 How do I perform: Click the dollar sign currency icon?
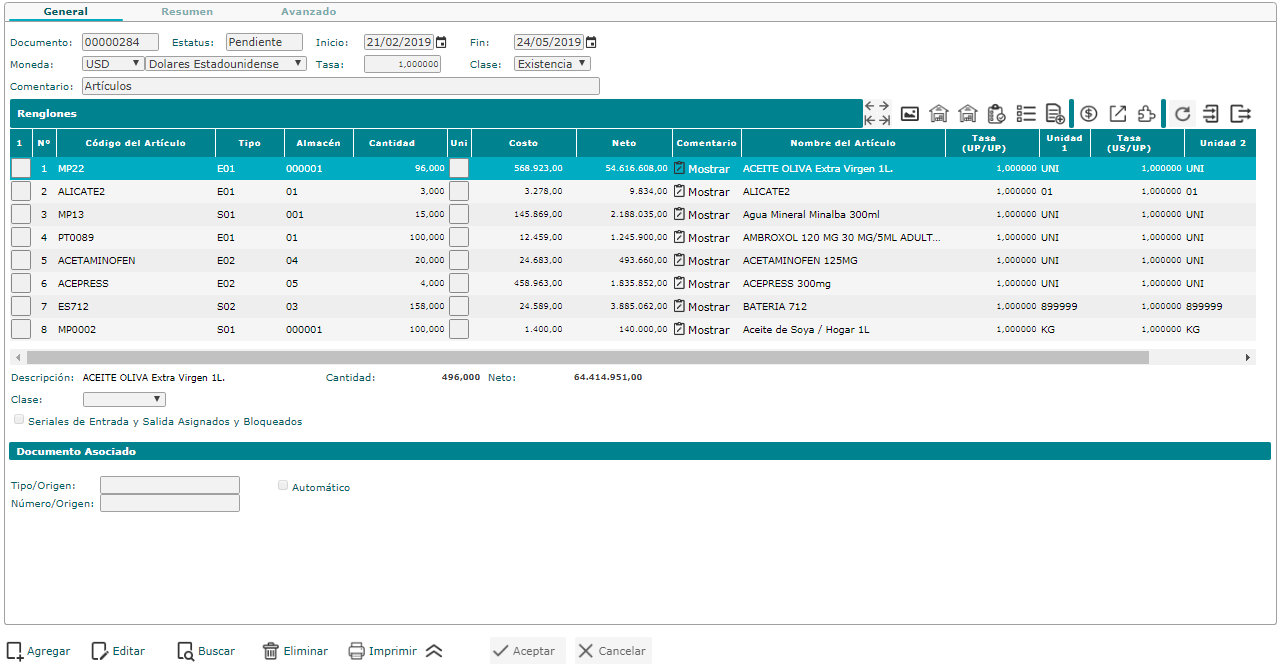point(1089,114)
